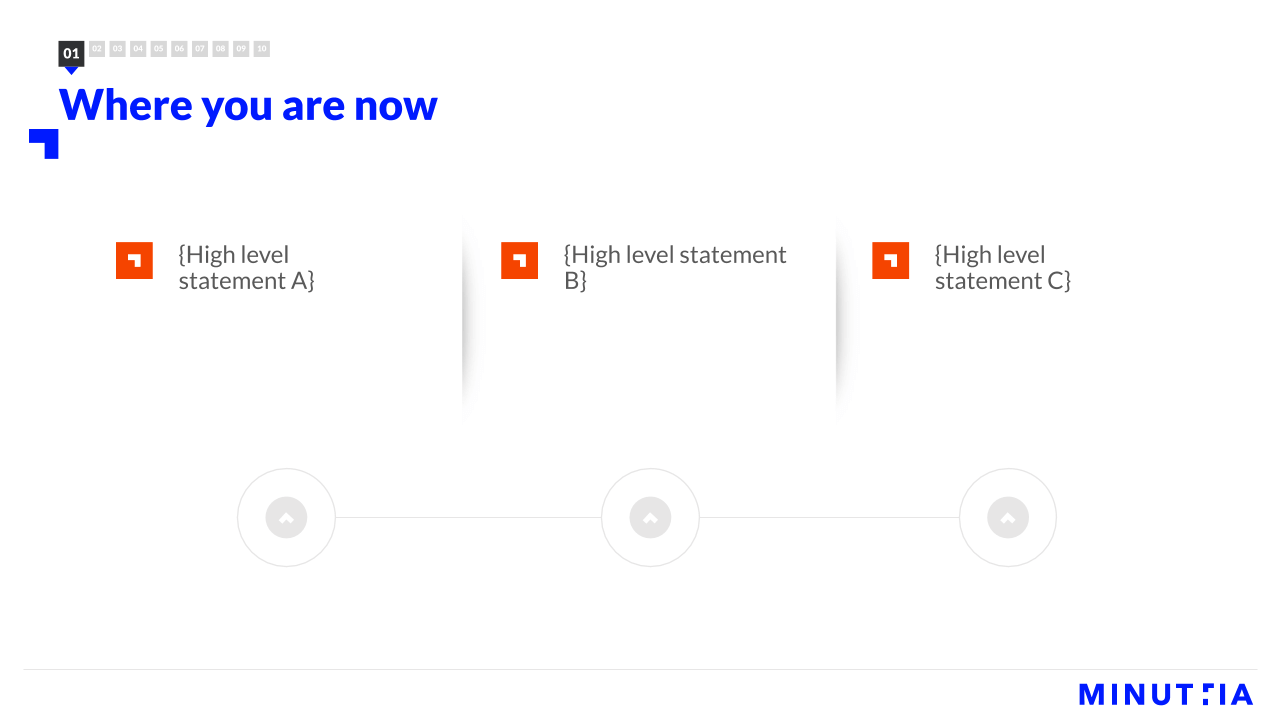
Task: Select the High level statement B text
Action: coord(675,268)
